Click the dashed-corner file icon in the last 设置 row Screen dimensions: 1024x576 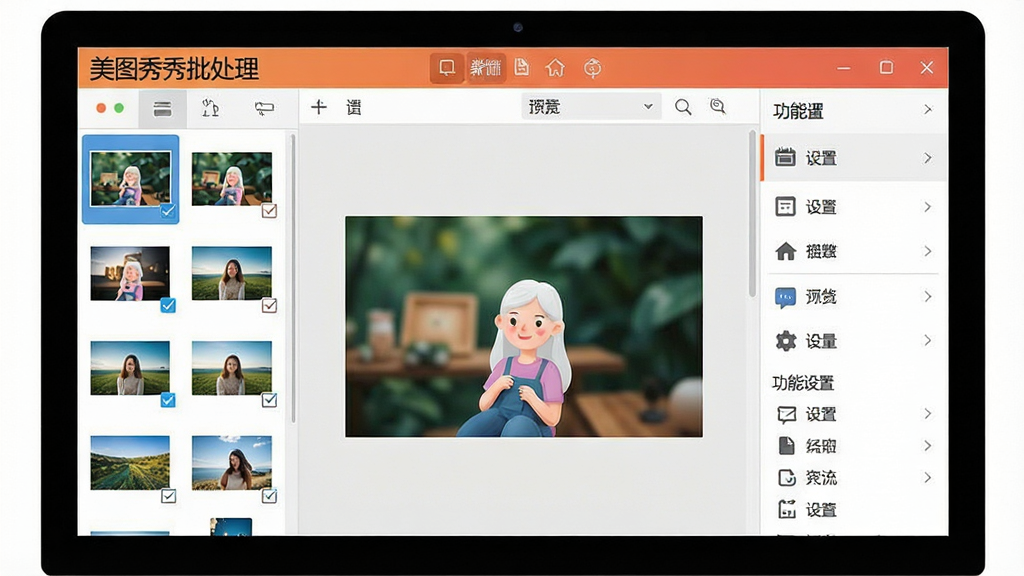[786, 509]
